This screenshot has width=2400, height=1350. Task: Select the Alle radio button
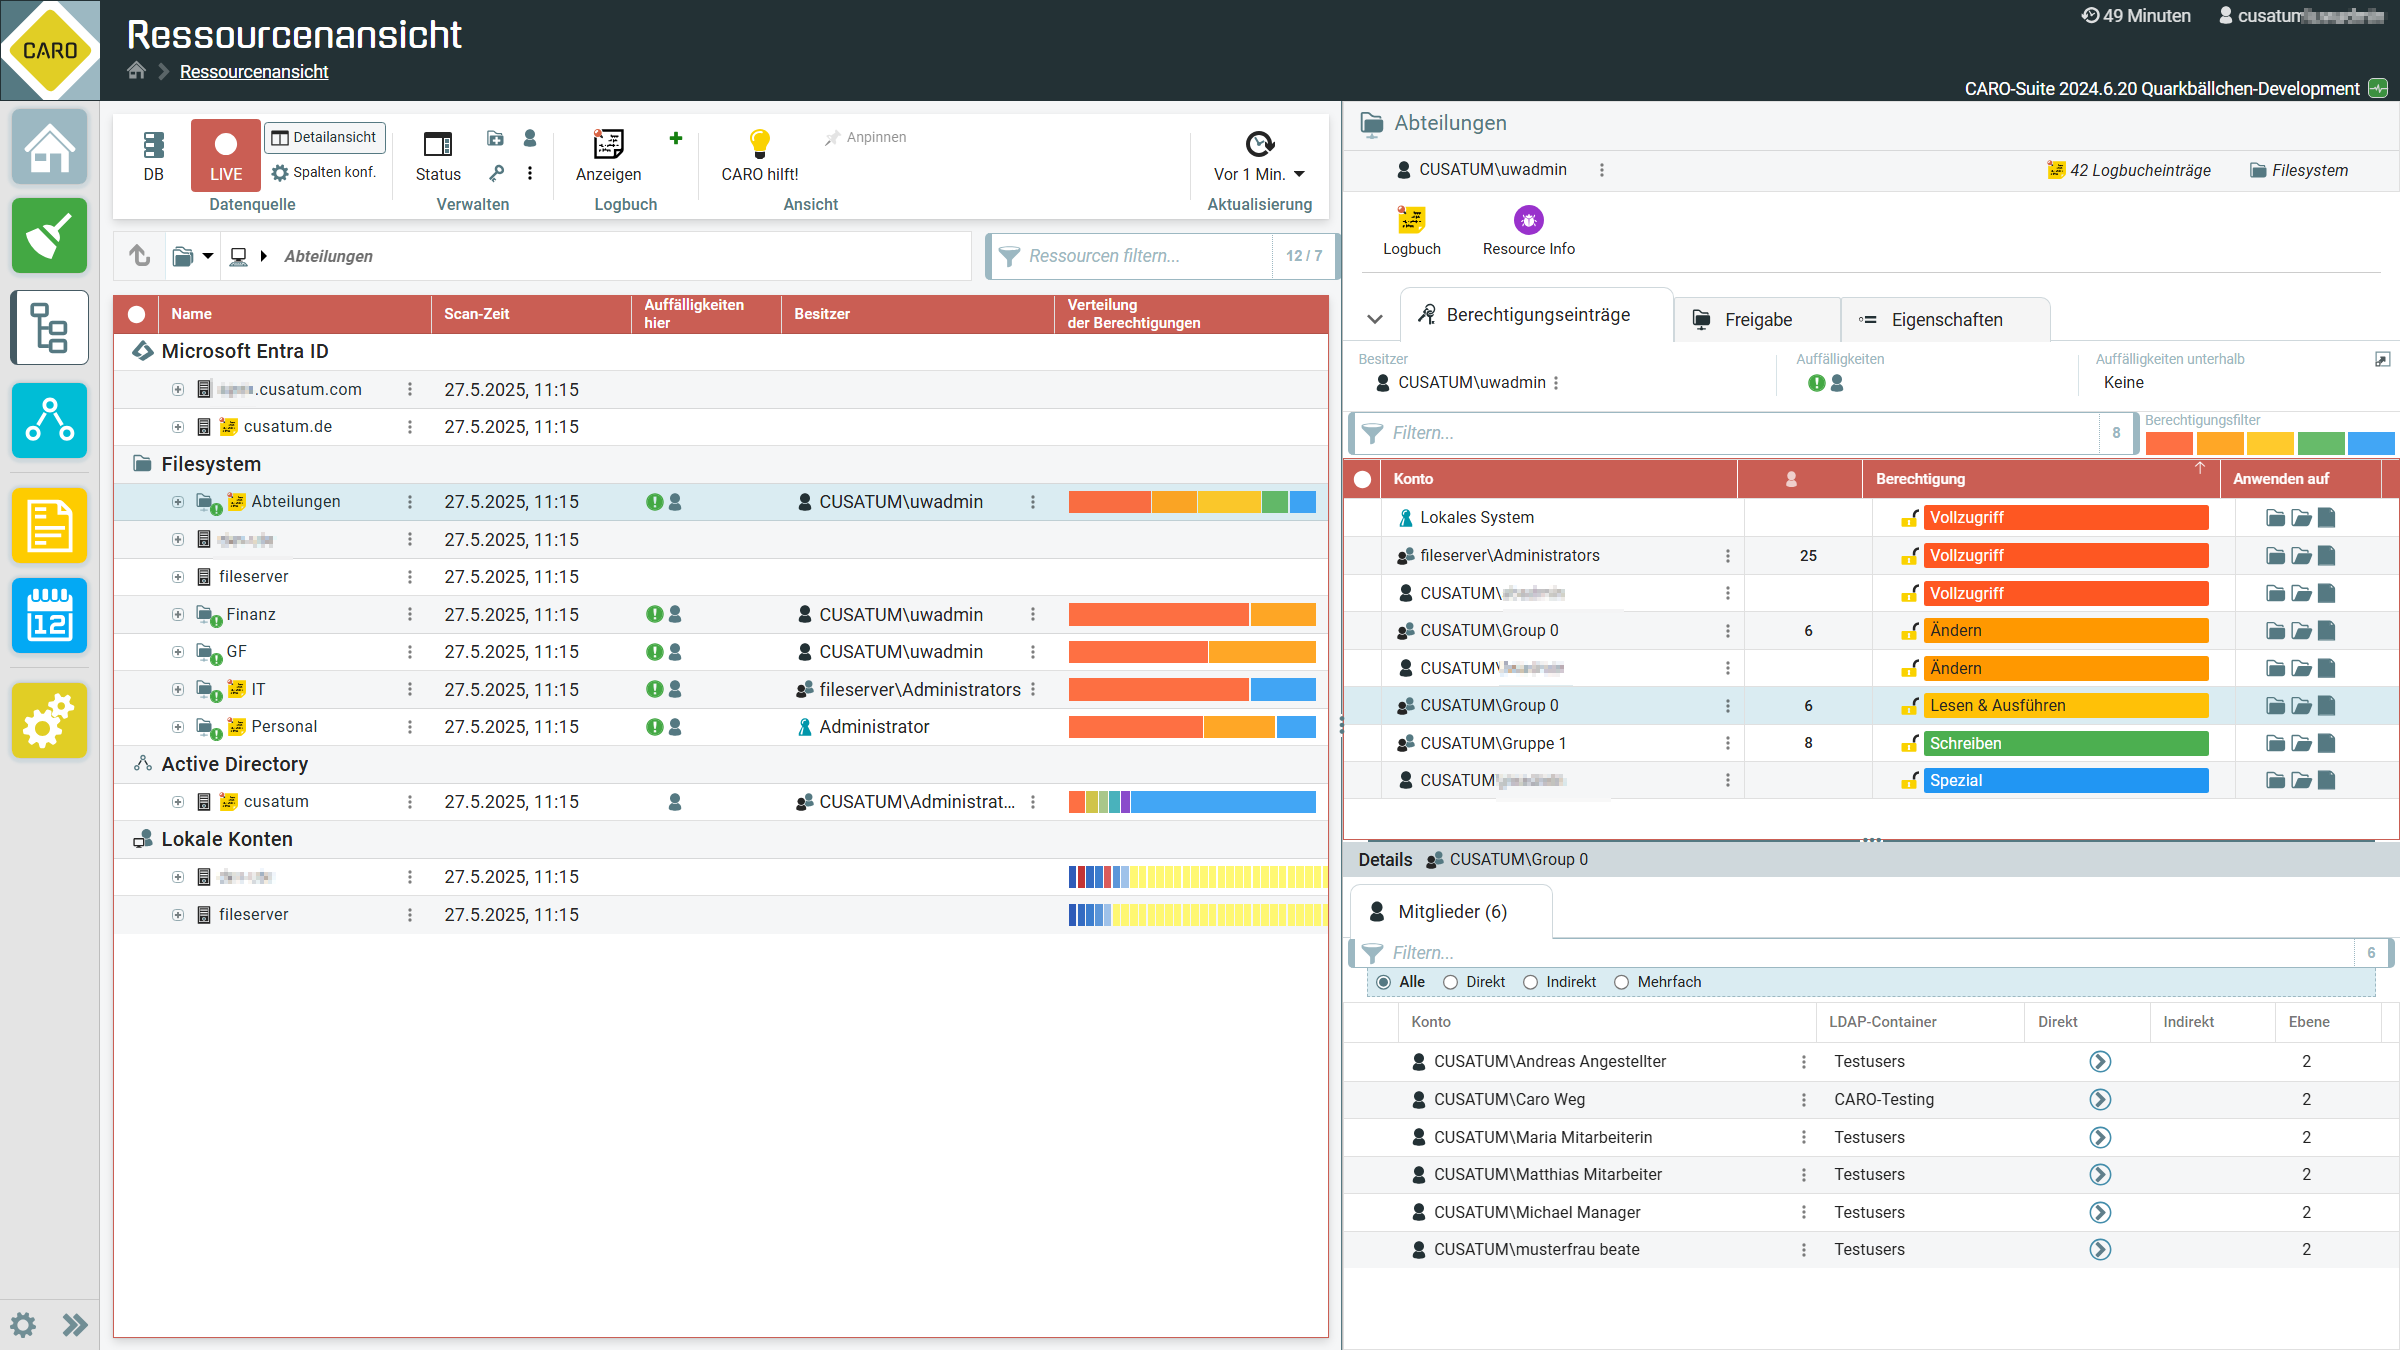(x=1383, y=982)
